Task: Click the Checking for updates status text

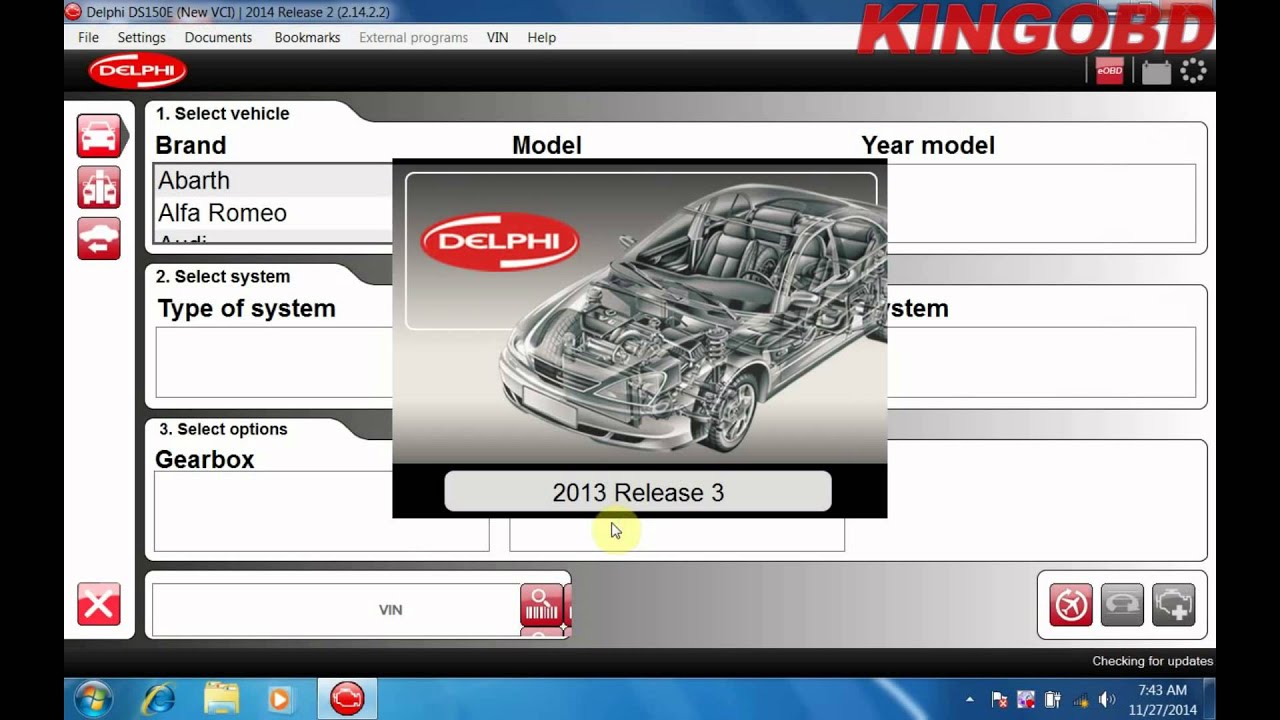Action: [x=1152, y=661]
